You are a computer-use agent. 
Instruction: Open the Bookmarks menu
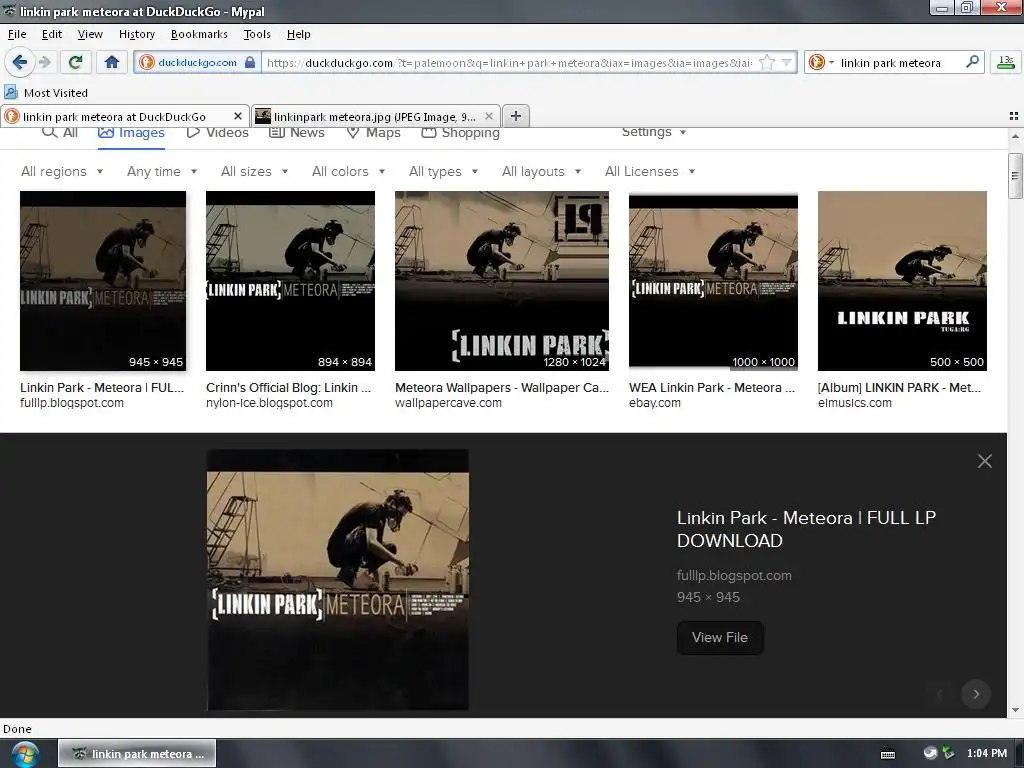point(199,34)
